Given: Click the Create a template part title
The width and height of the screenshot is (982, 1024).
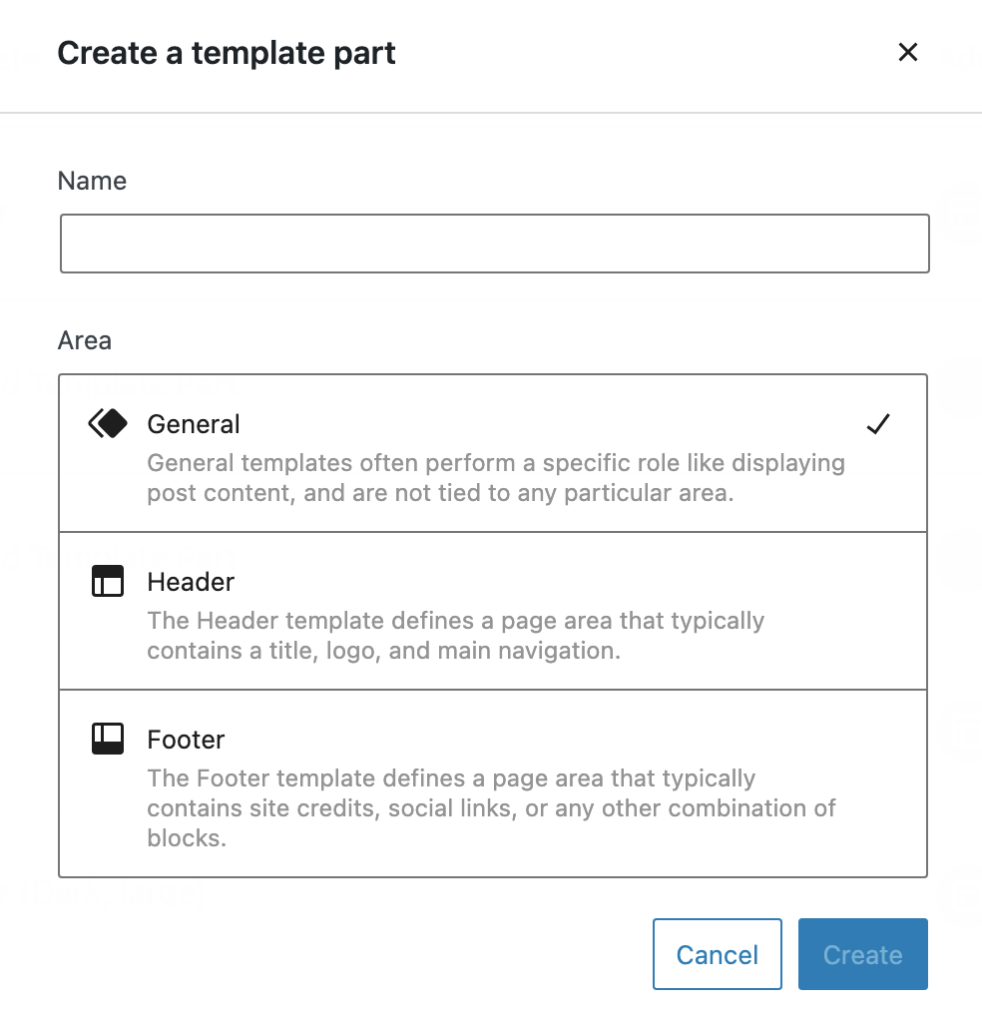Looking at the screenshot, I should 227,53.
